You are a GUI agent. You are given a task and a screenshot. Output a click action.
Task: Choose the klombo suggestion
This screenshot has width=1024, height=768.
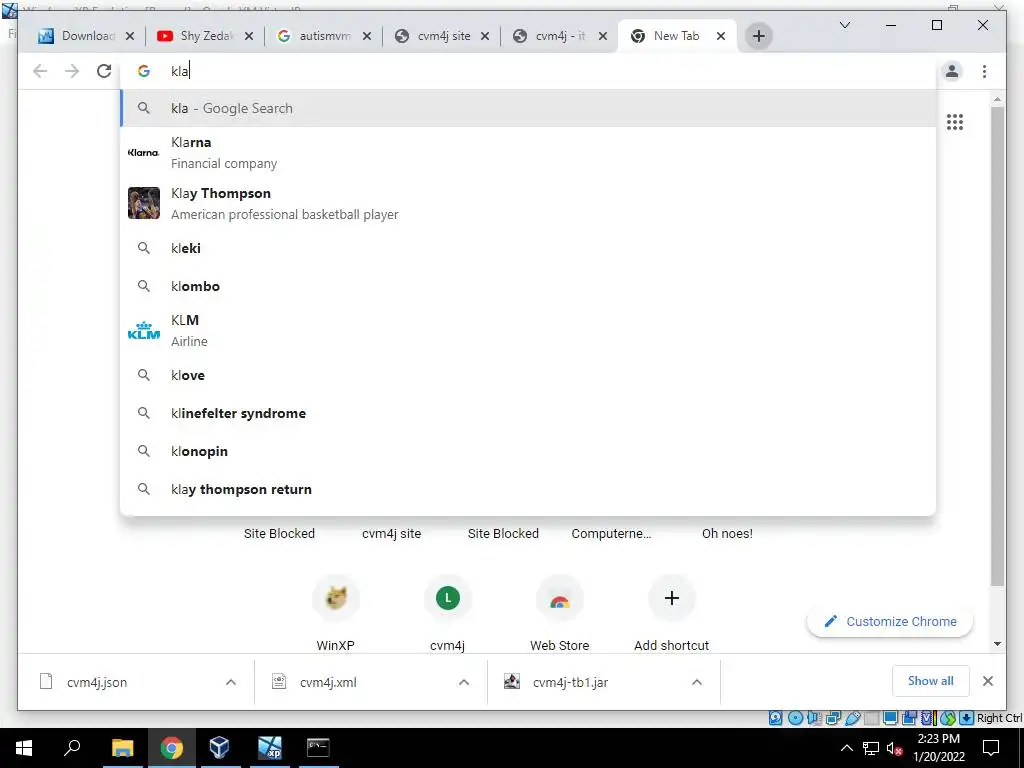(x=528, y=286)
